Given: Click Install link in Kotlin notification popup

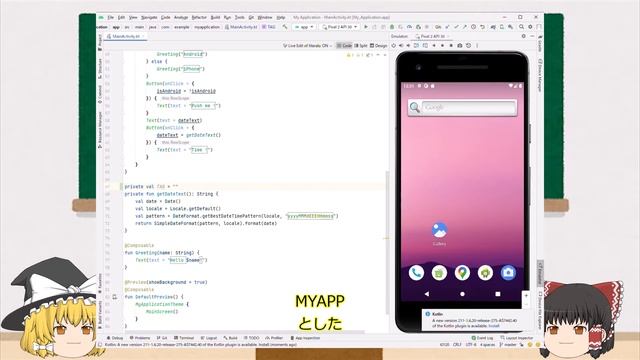Looking at the screenshot, I should [494, 326].
